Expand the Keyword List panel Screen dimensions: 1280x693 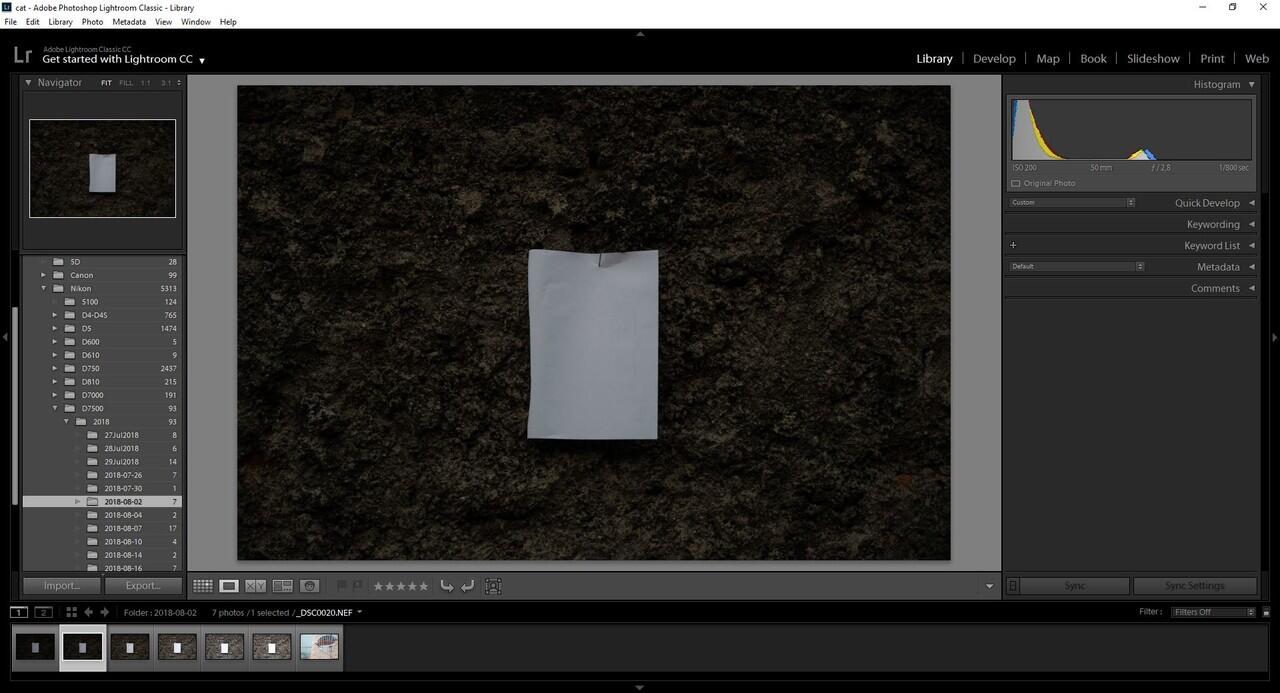1251,245
